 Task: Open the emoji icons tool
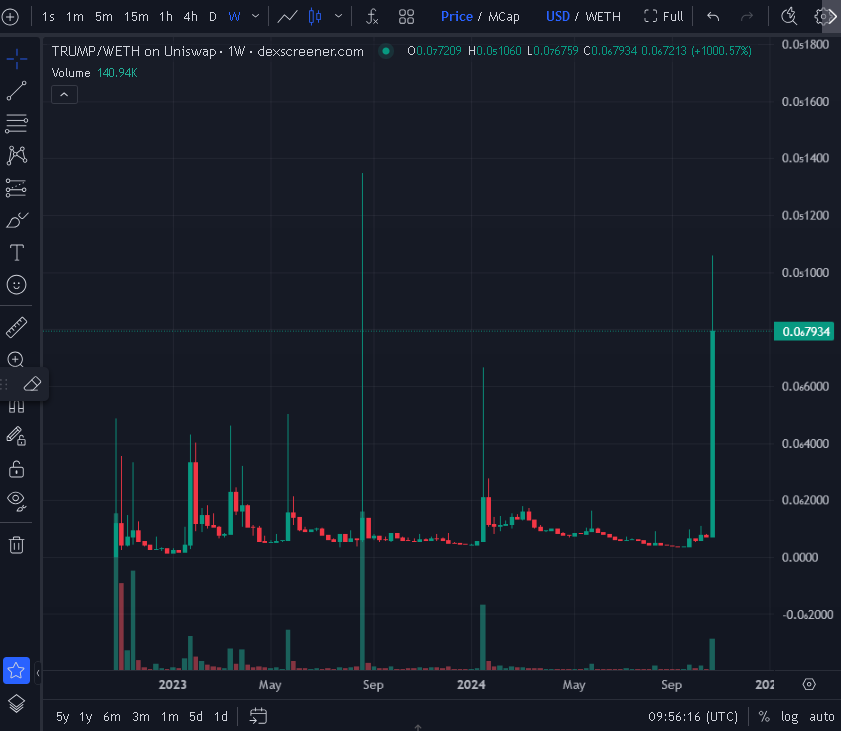[17, 284]
